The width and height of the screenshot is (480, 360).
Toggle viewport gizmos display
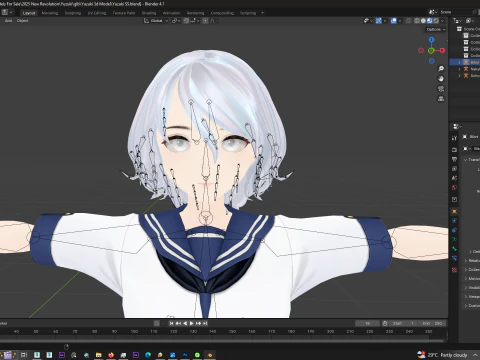(379, 21)
